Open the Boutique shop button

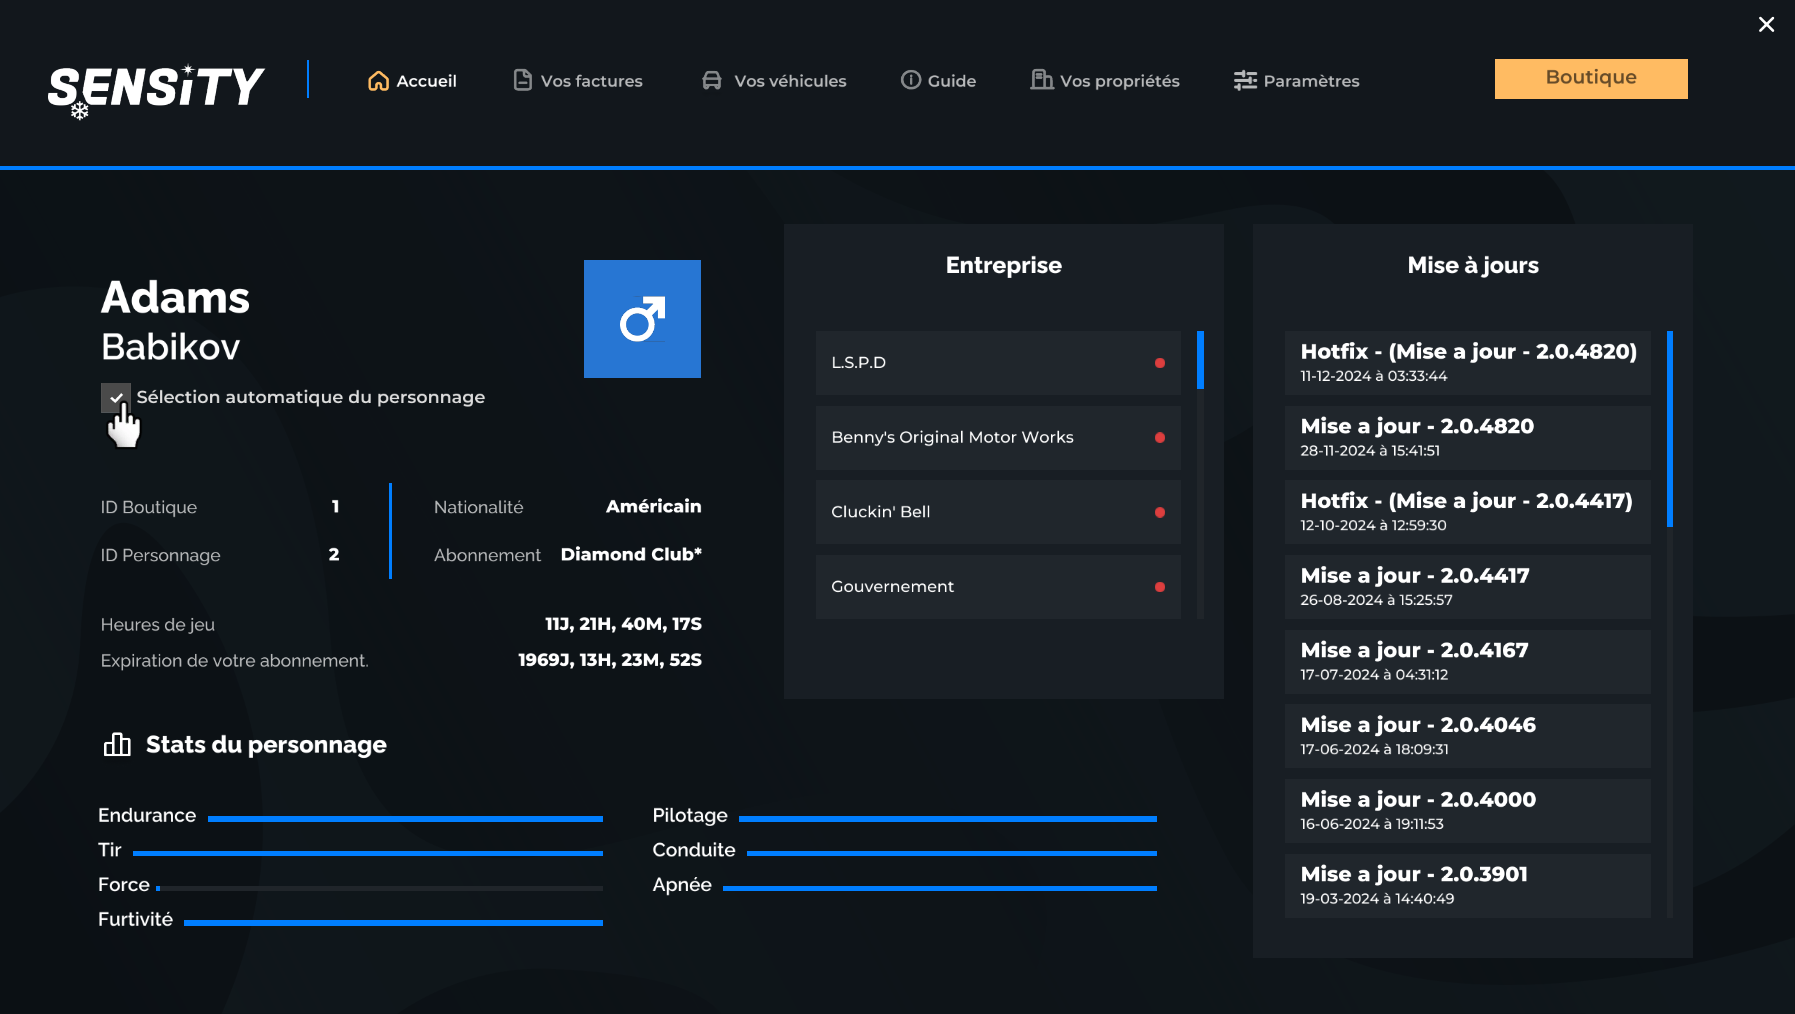pos(1591,78)
